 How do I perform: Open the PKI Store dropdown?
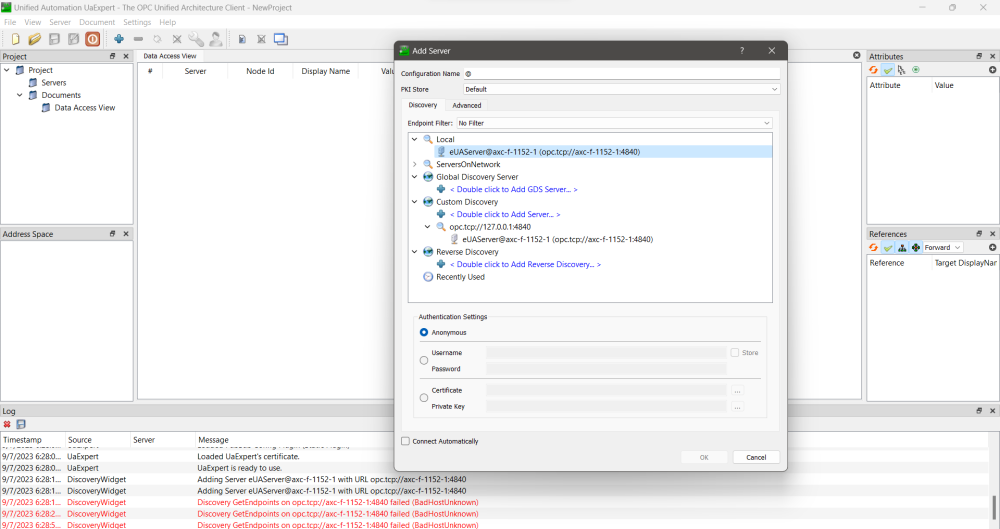click(620, 89)
